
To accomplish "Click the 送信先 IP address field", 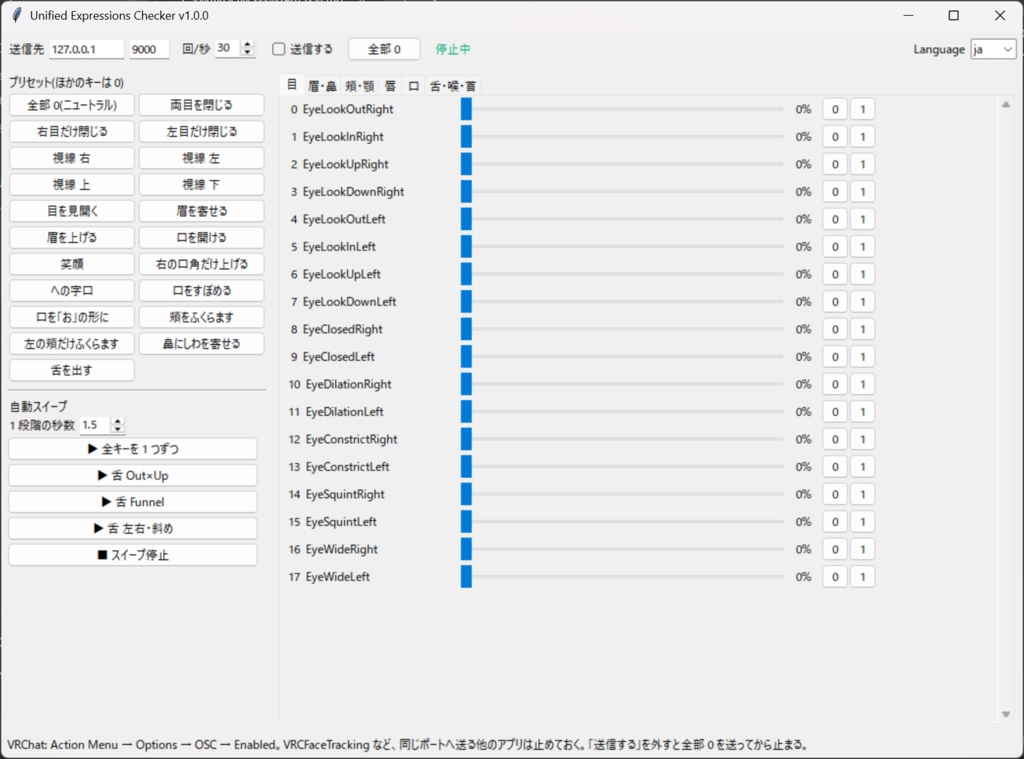I will (x=86, y=49).
